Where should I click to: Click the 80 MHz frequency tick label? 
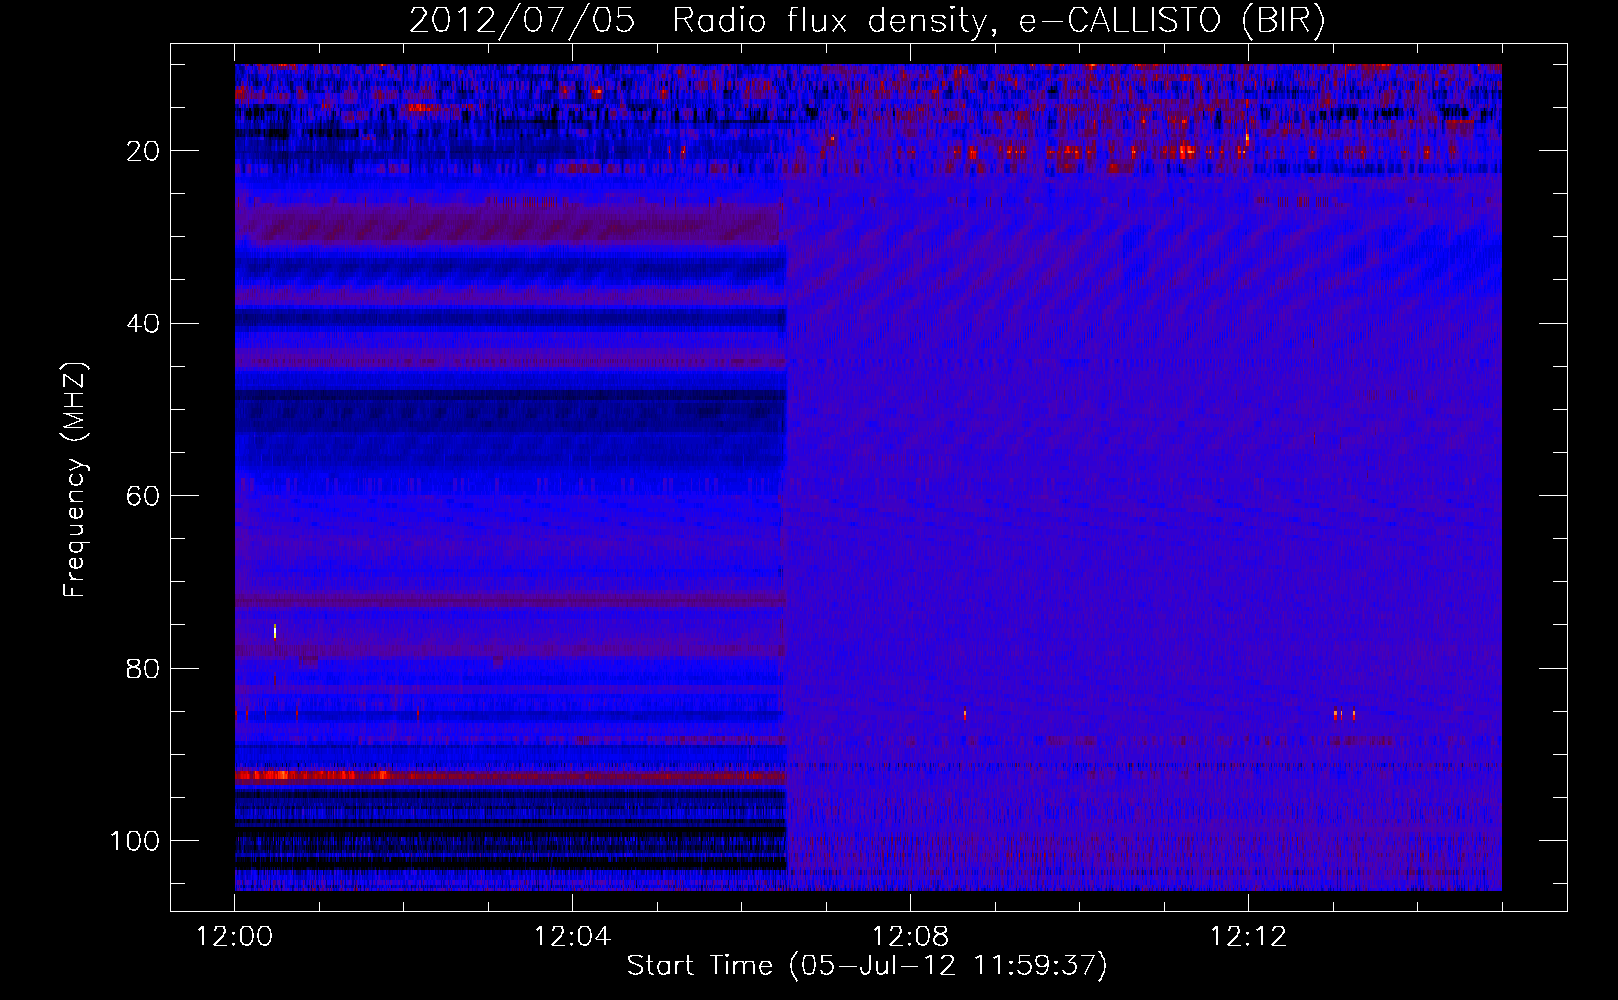(144, 668)
